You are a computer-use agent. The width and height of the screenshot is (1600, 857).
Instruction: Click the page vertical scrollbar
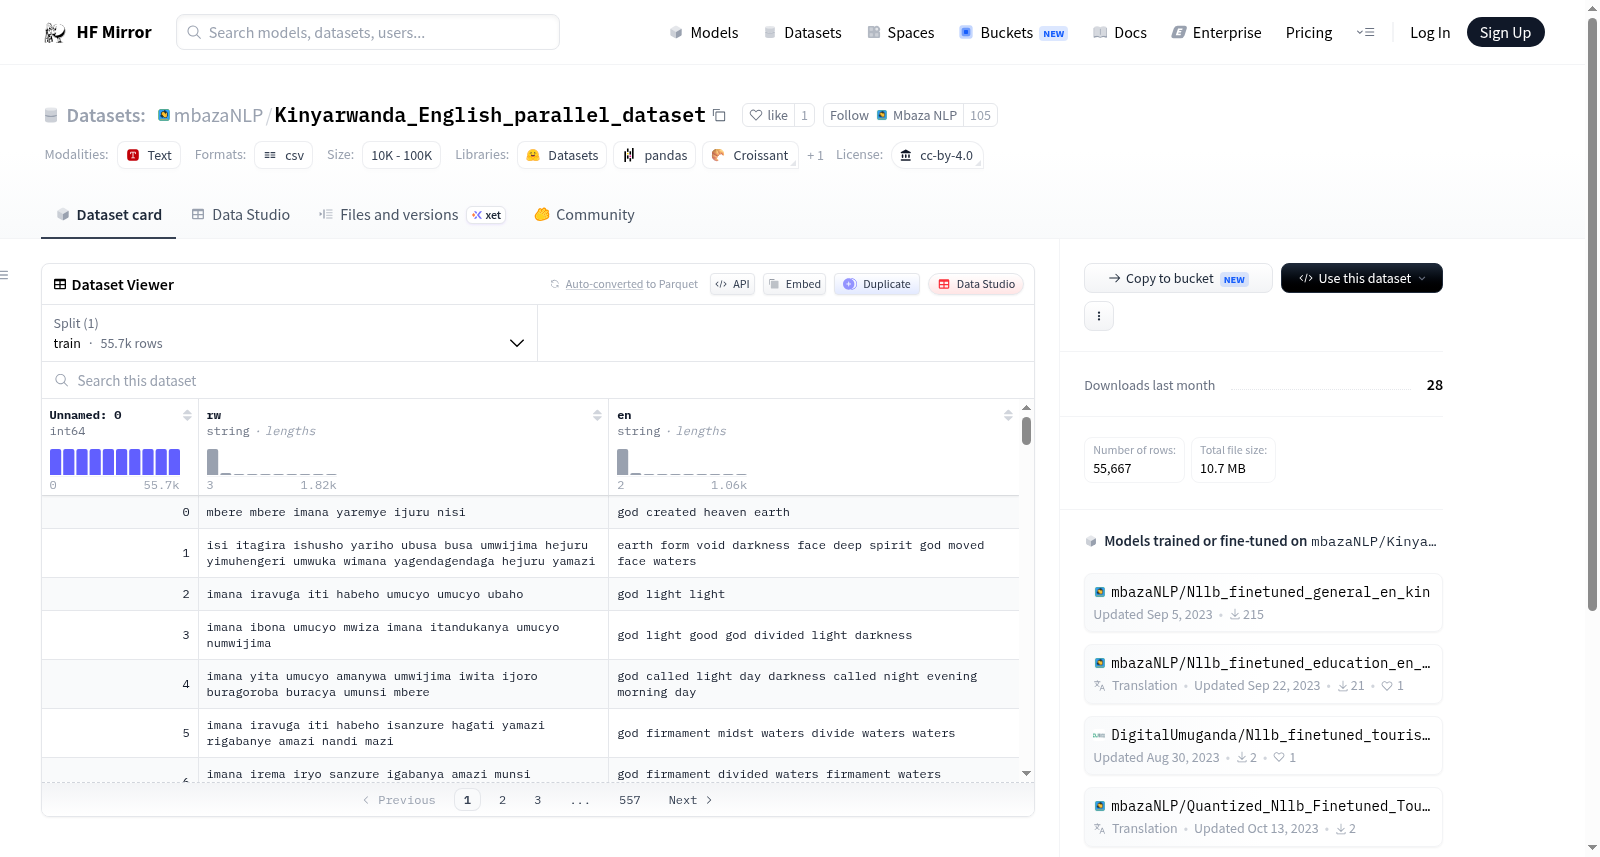point(1592,315)
